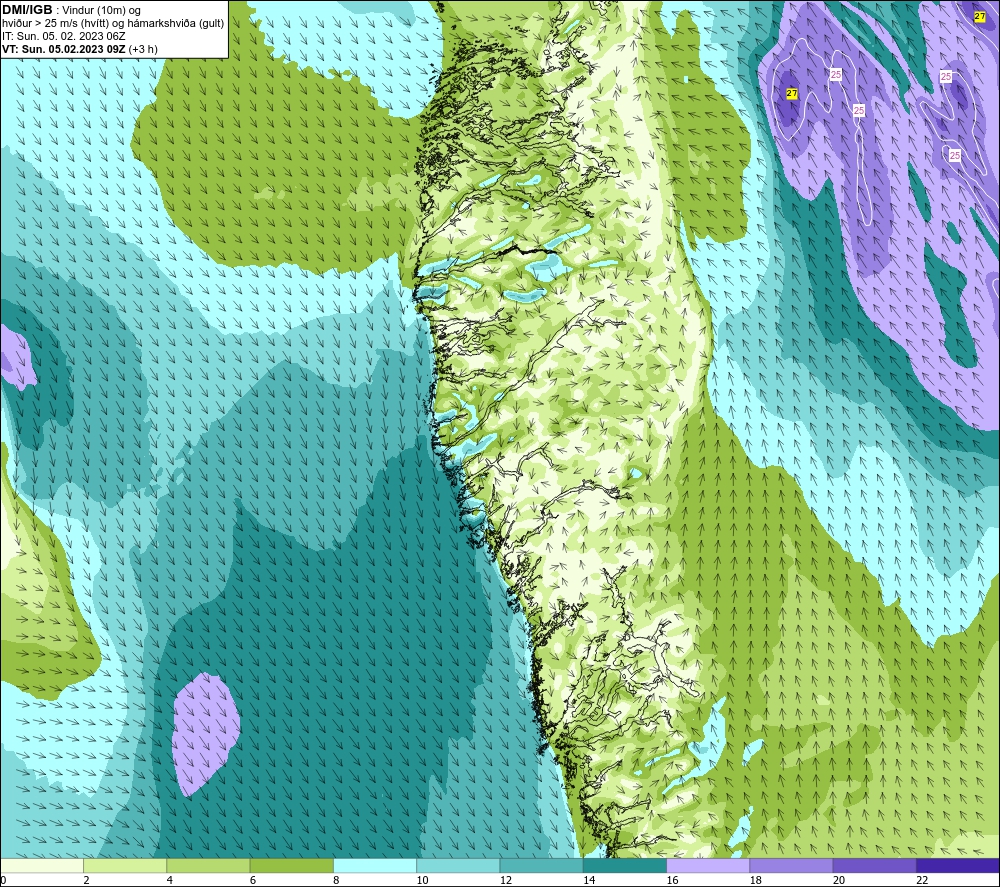The width and height of the screenshot is (1000, 887).
Task: Click the 'IT: Sun. 05. 02. 2023 06Z' text
Action: (64, 36)
